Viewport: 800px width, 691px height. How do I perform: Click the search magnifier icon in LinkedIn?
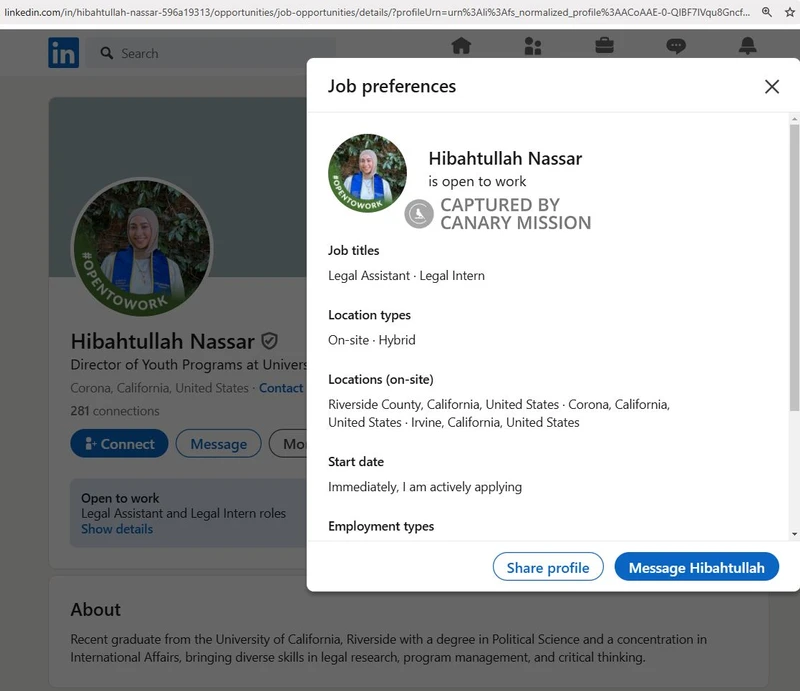pyautogui.click(x=107, y=53)
